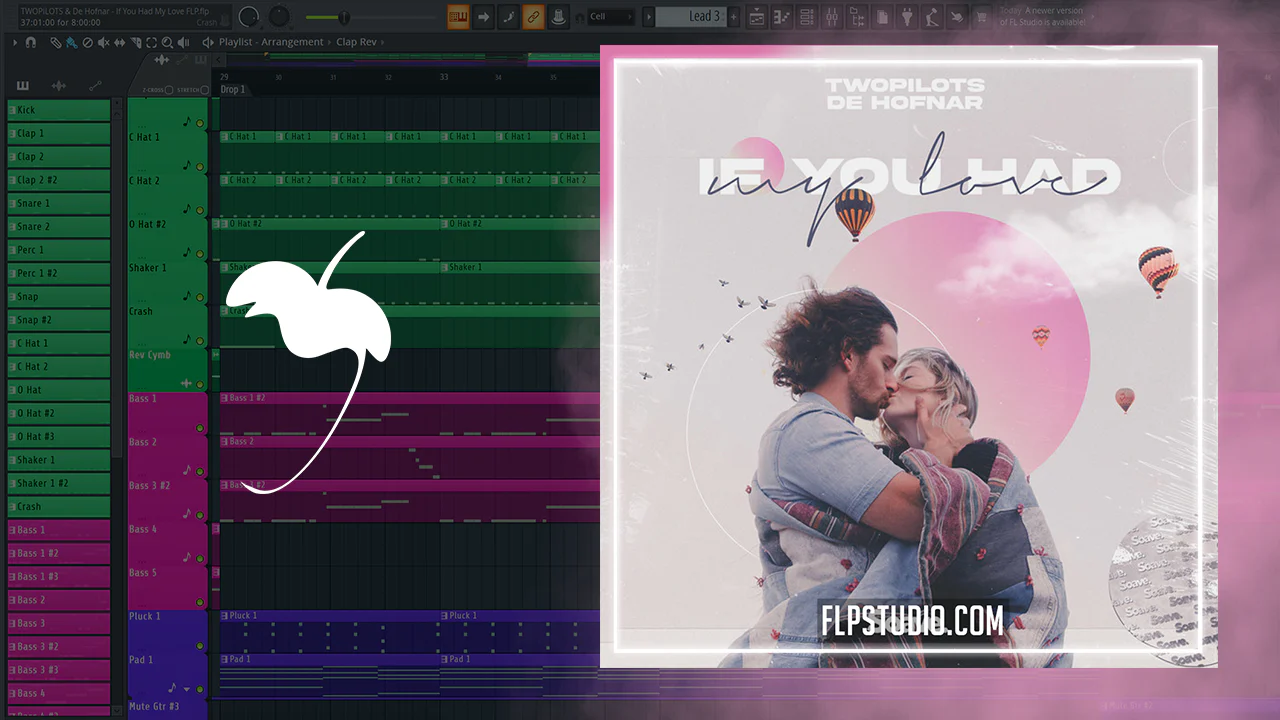Click the project title hint panel
This screenshot has width=1280, height=720.
pyautogui.click(x=123, y=16)
